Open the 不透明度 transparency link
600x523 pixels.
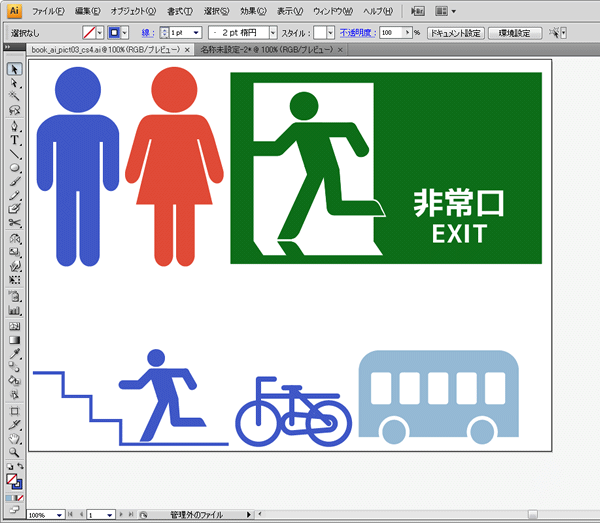pyautogui.click(x=357, y=33)
